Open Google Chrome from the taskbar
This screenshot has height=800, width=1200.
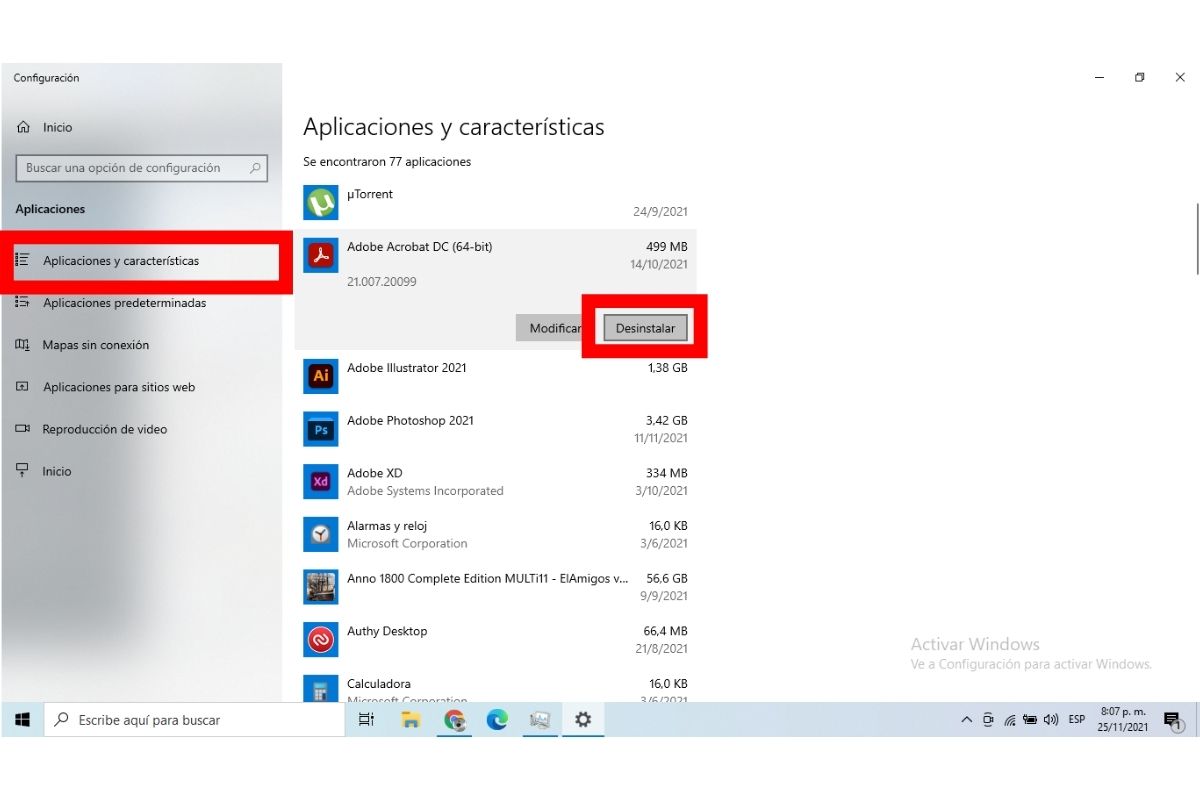pos(455,719)
